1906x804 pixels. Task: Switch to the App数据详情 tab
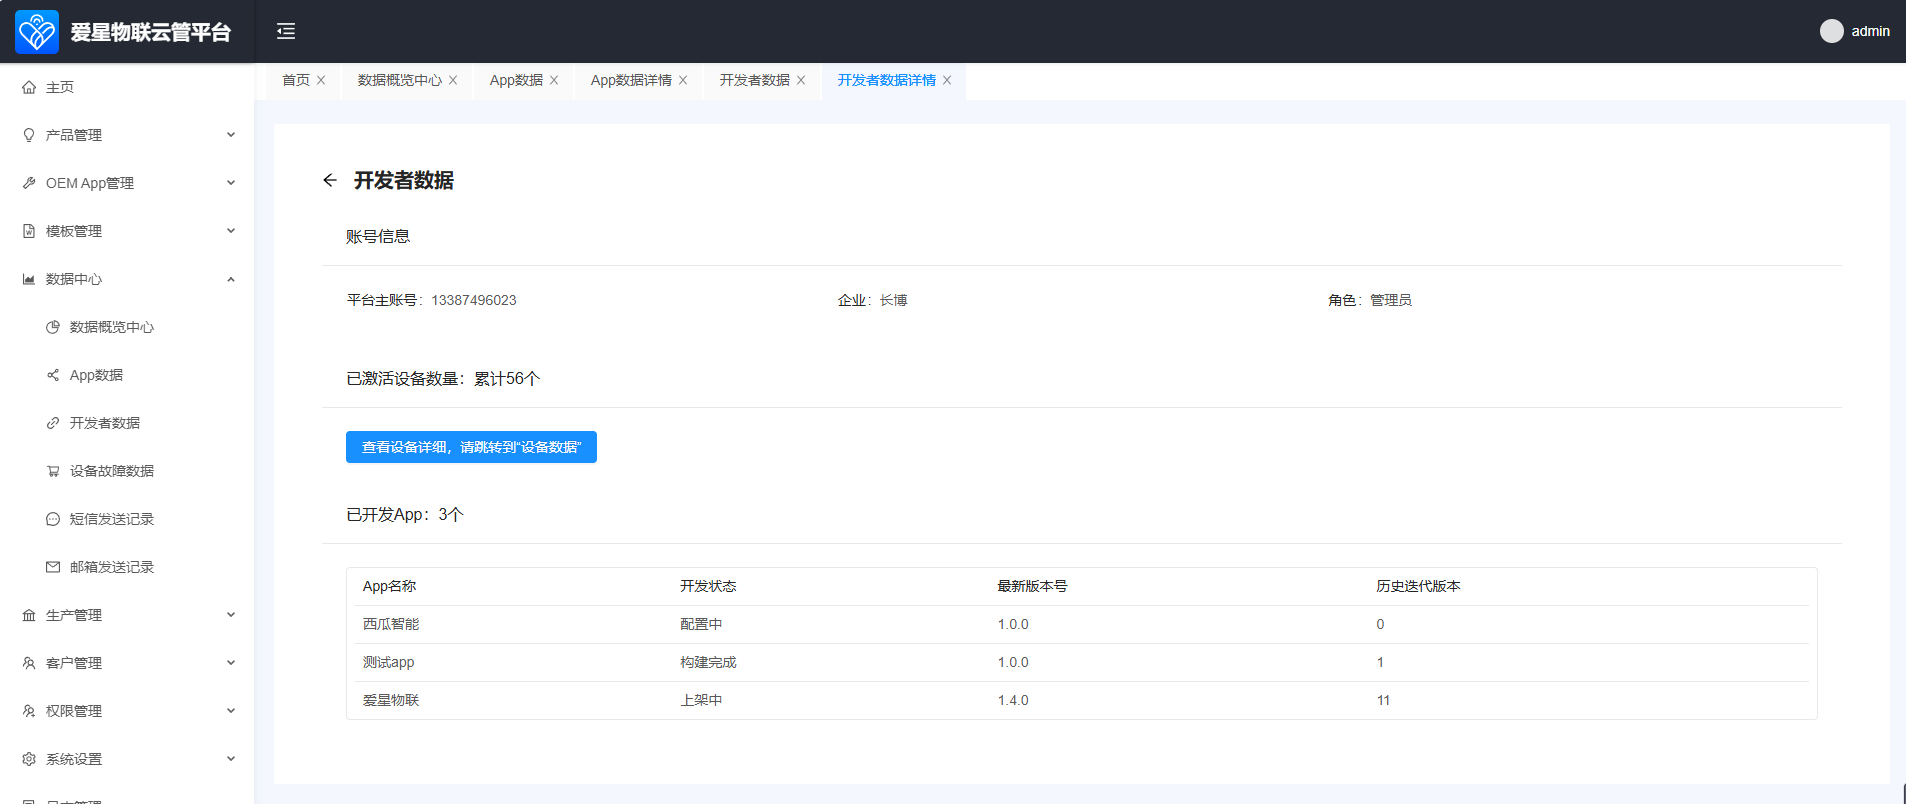[x=631, y=80]
